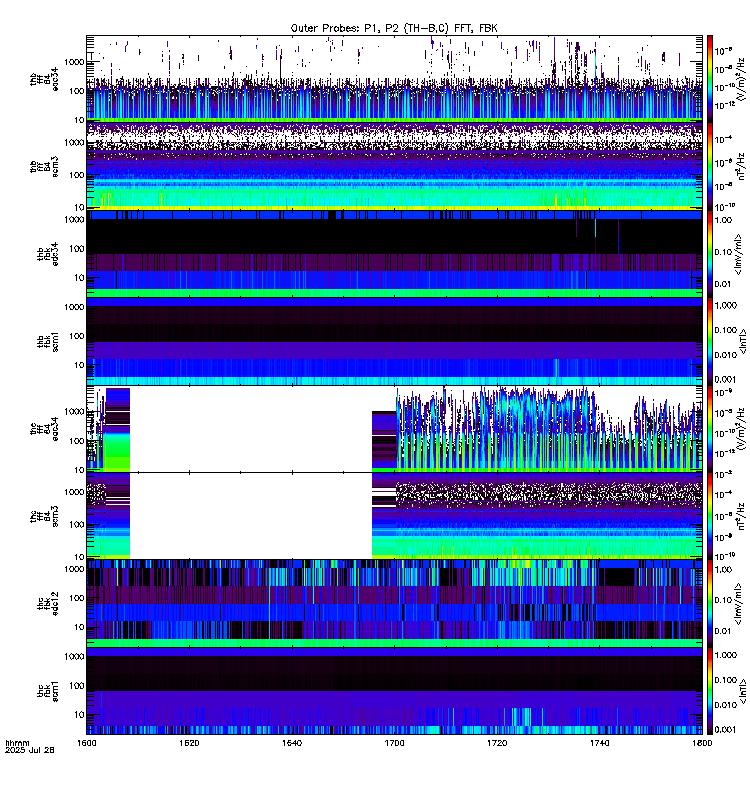Select the 1620 time tick label
The height and width of the screenshot is (800, 750).
tap(189, 743)
